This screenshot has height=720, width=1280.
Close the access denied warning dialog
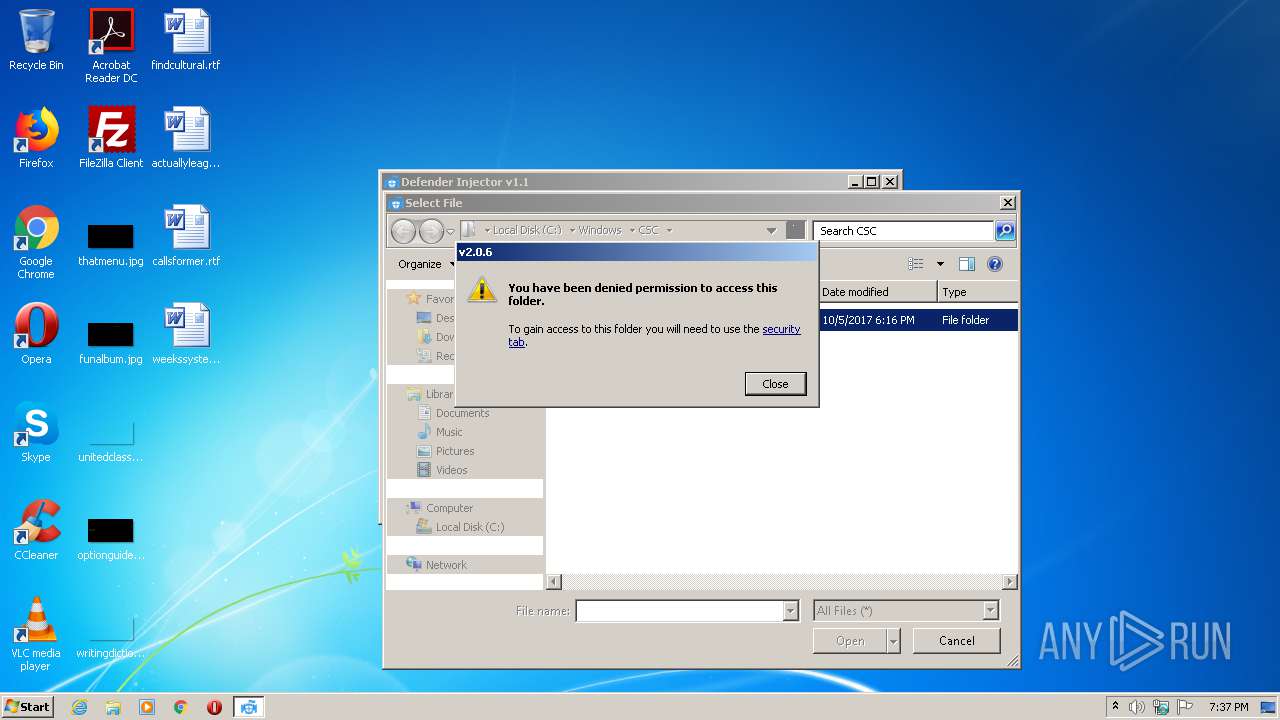[x=775, y=384]
